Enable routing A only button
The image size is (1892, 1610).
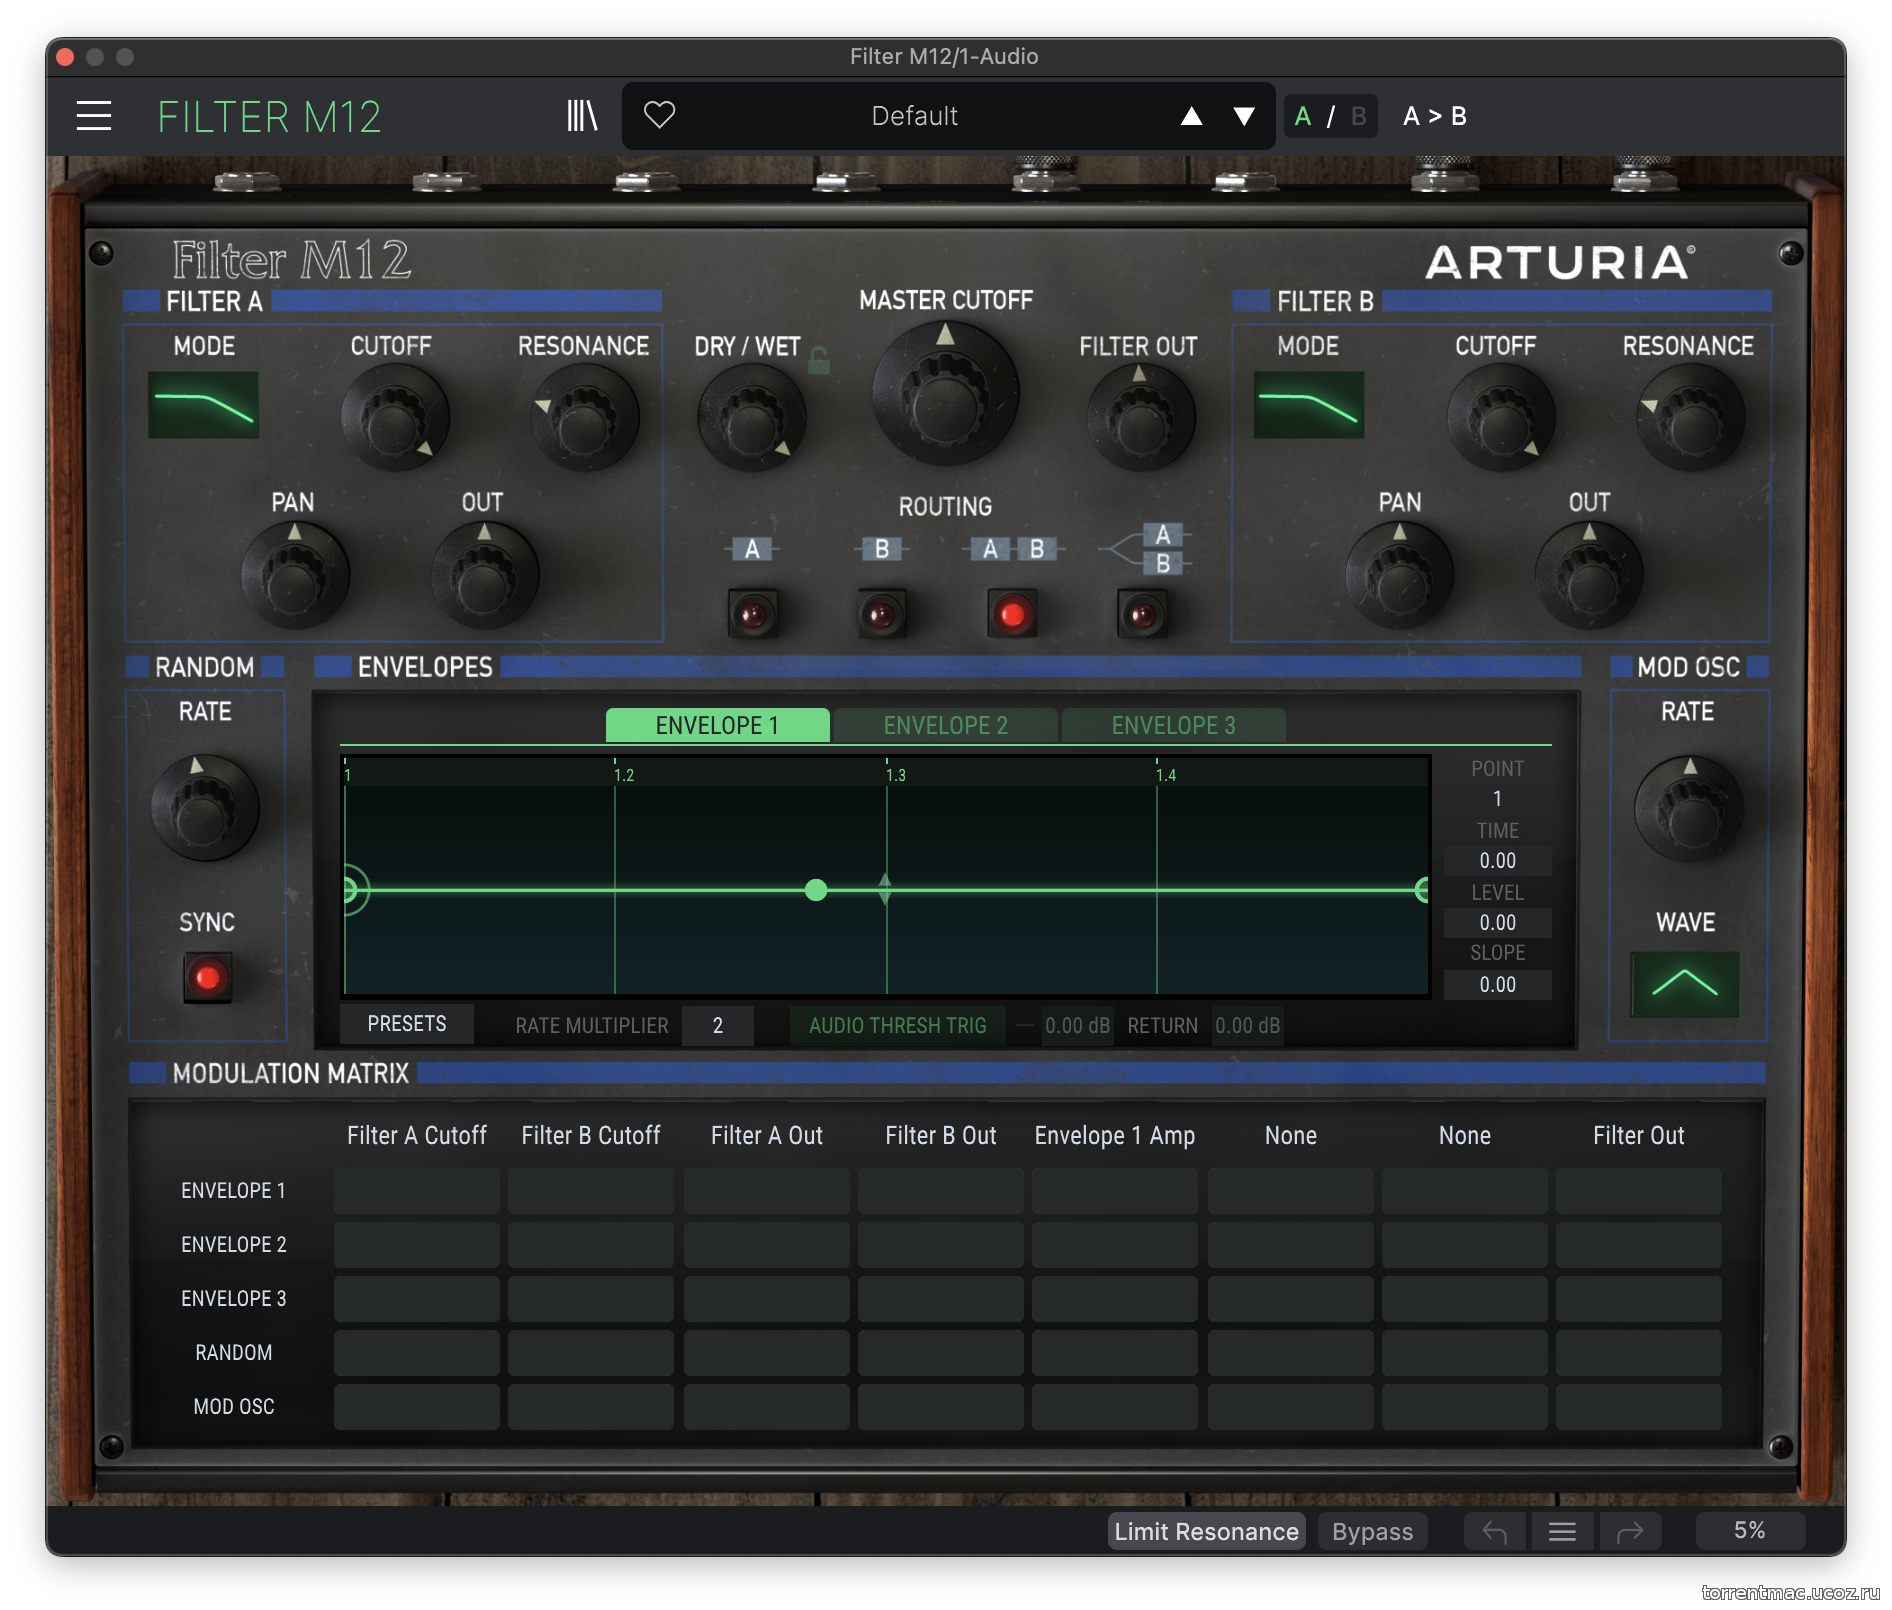point(753,614)
